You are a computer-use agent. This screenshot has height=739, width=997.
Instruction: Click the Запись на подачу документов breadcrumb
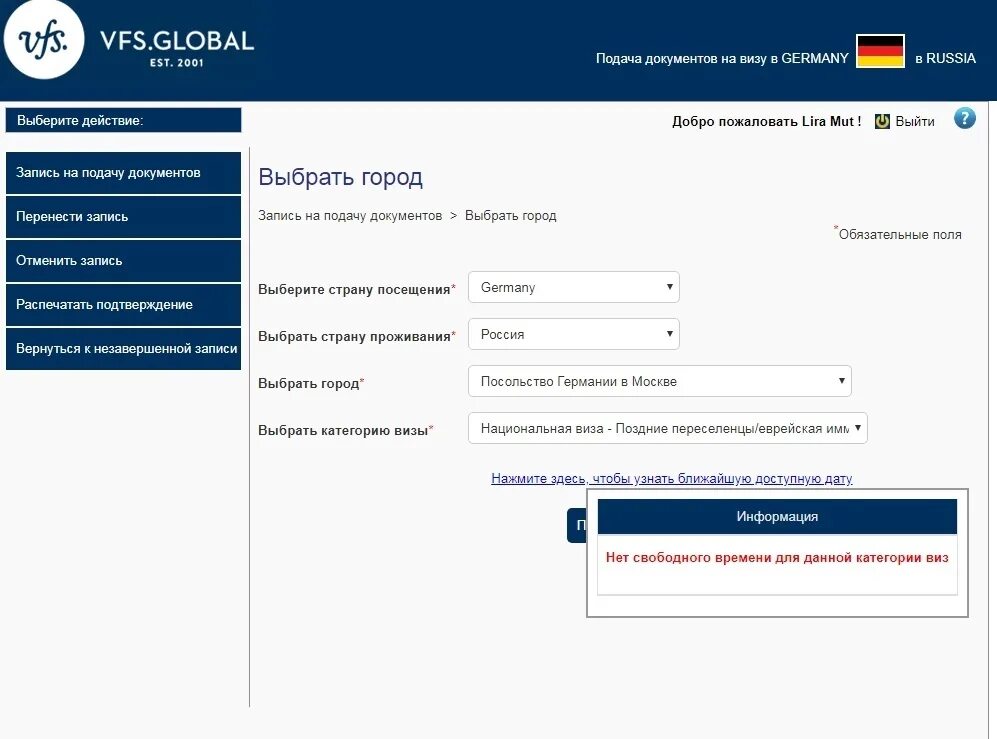350,216
